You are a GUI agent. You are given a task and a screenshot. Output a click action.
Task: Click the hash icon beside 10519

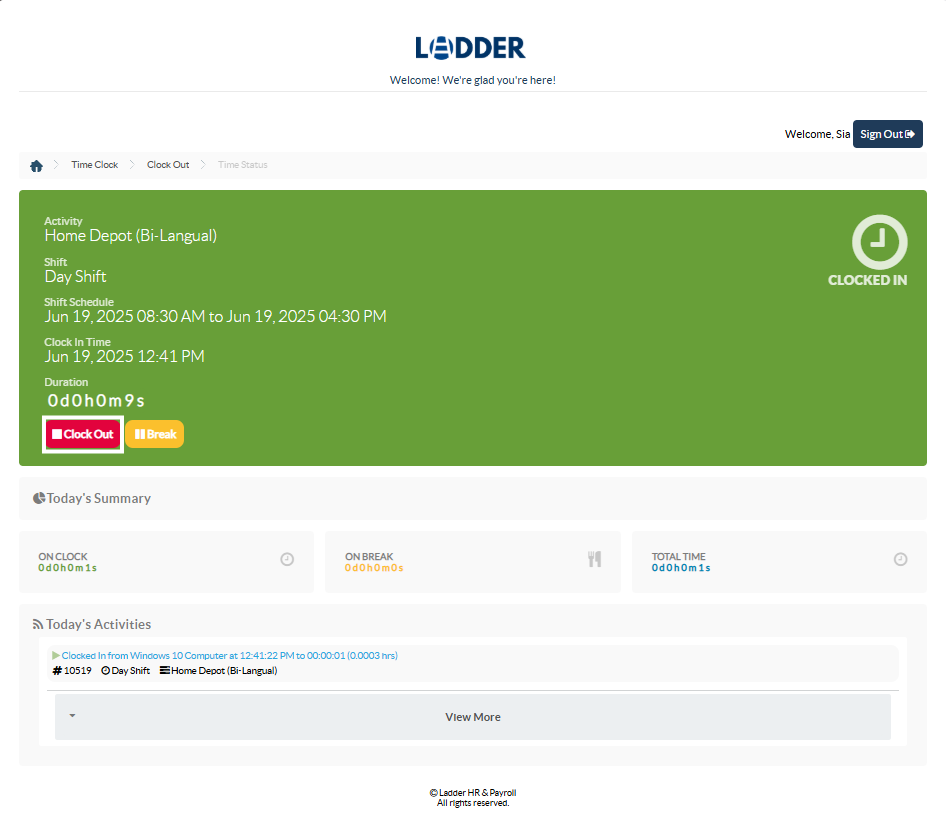pyautogui.click(x=57, y=671)
